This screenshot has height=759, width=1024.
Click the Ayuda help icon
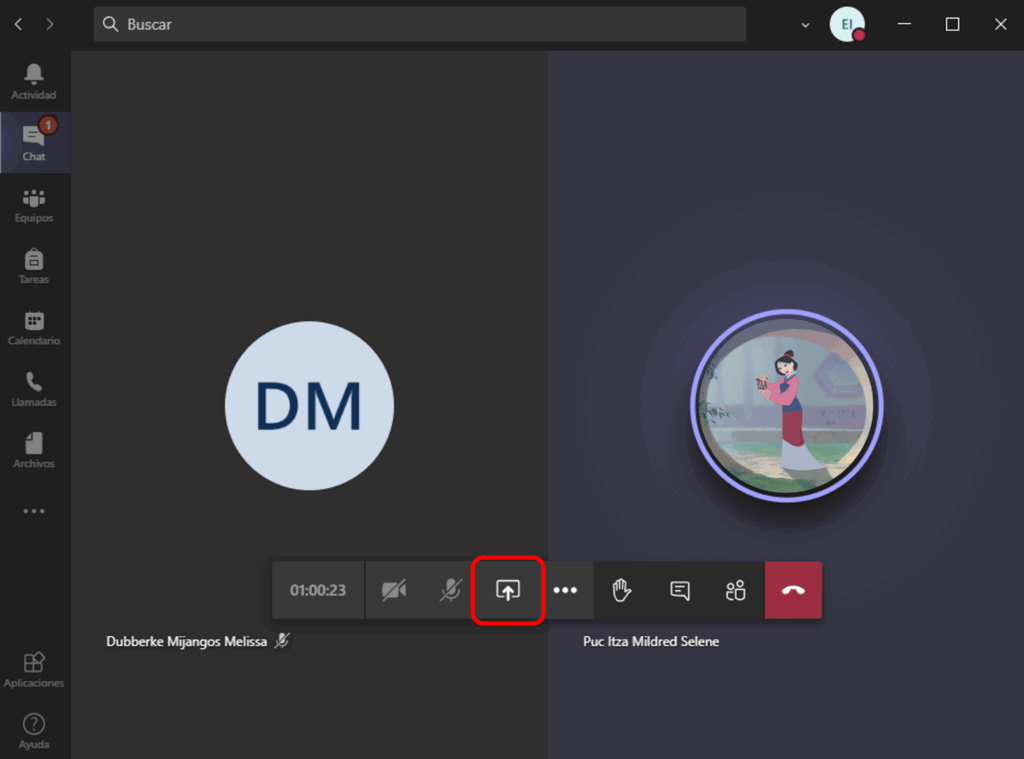(x=34, y=731)
